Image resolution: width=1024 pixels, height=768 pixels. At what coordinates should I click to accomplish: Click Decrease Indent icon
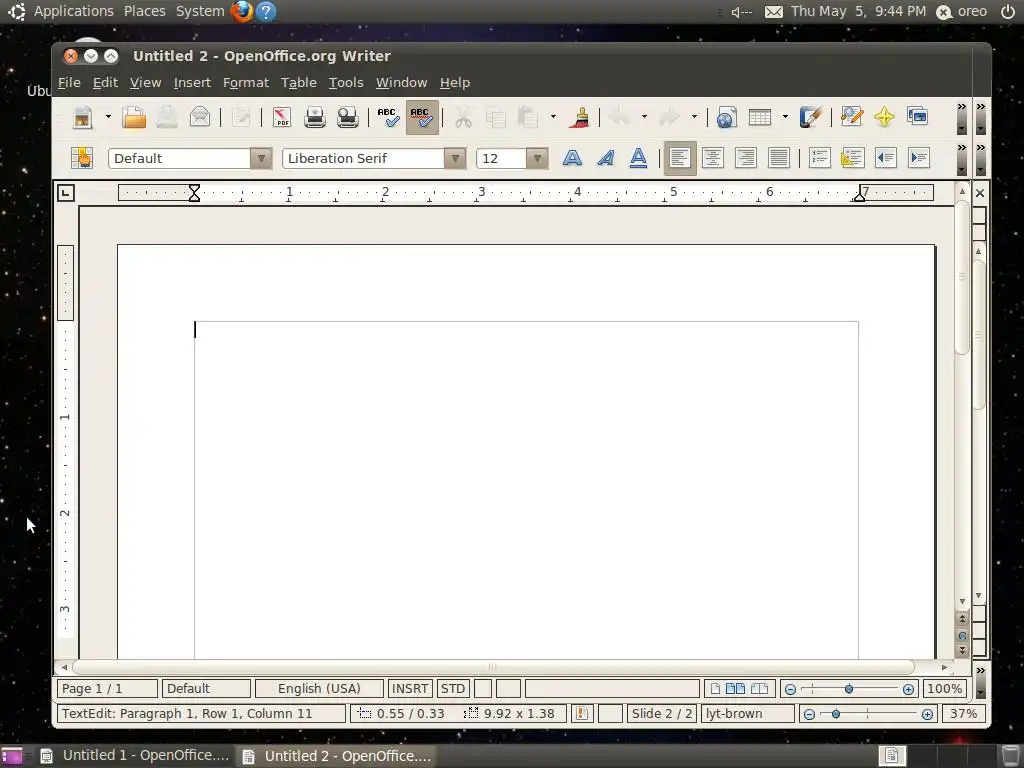(x=886, y=158)
